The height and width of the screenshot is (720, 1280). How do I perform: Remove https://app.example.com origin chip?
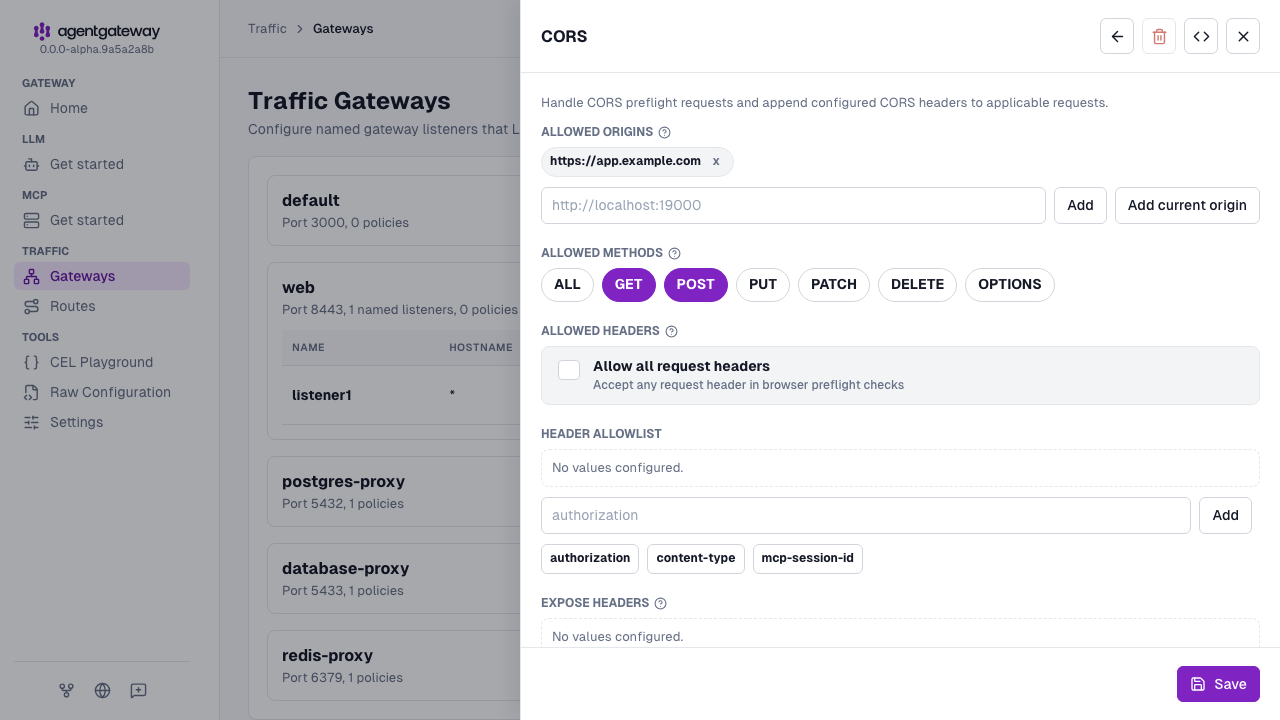tap(716, 161)
